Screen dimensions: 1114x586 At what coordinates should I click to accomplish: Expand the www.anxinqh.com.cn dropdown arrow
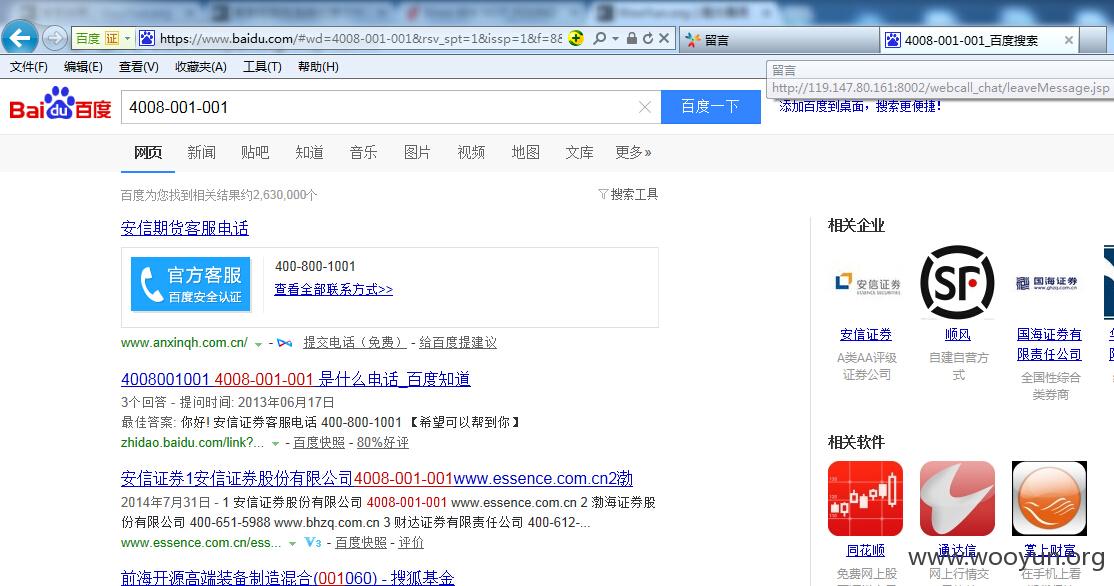(259, 344)
